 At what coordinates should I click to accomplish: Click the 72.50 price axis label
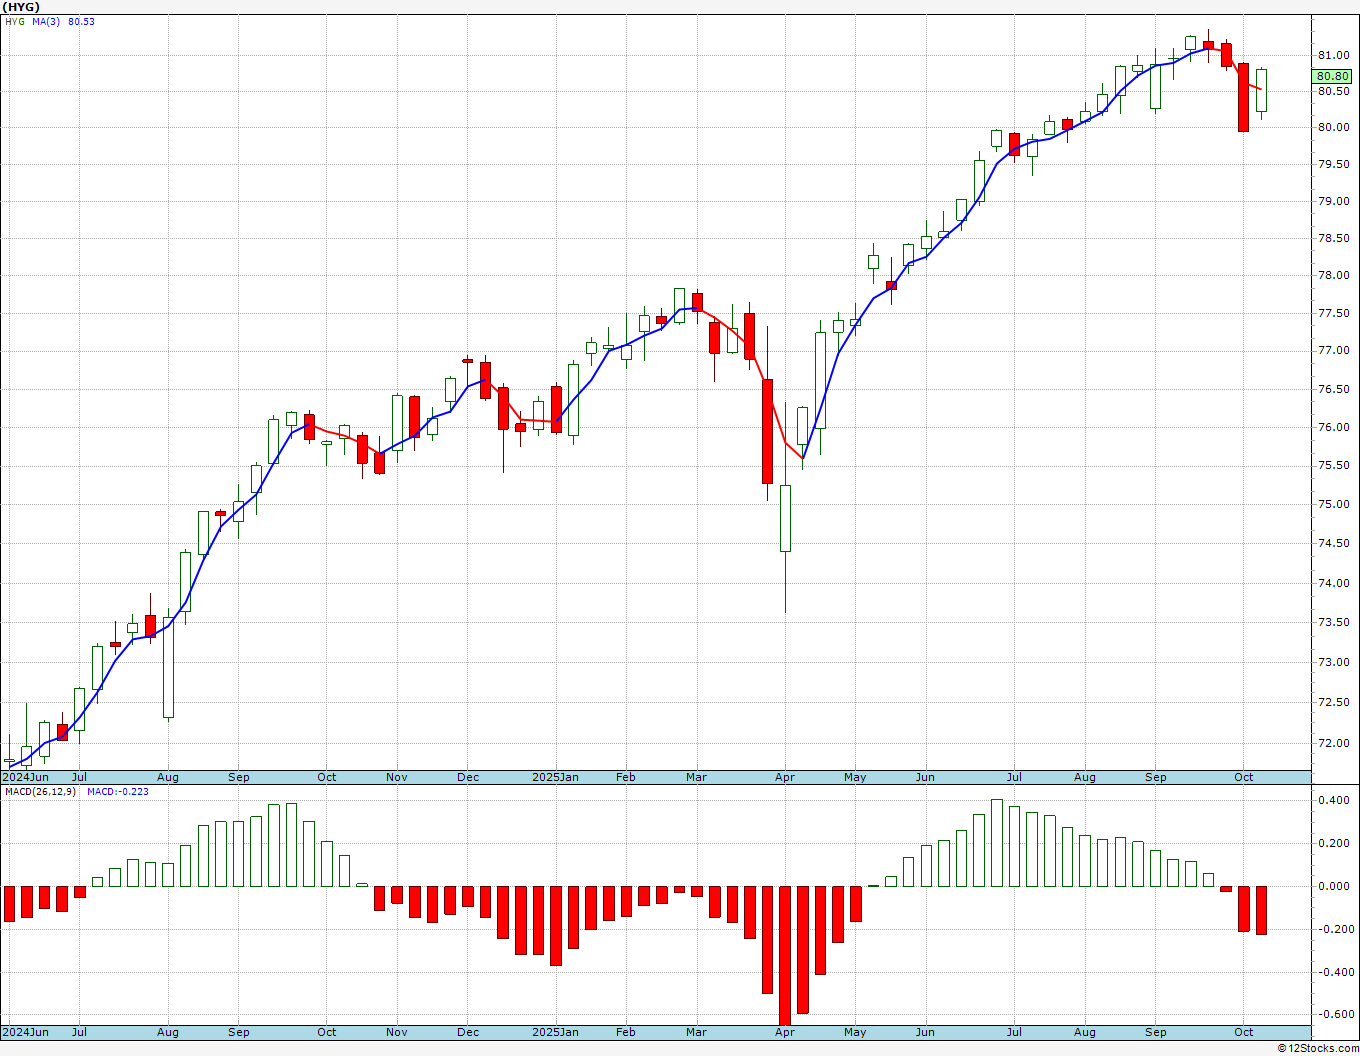(1332, 702)
